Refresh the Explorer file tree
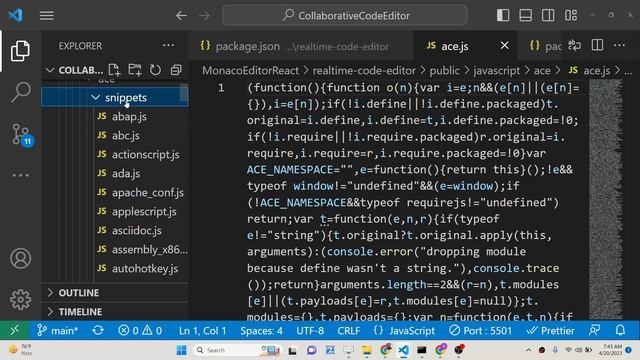Image resolution: width=640 pixels, height=360 pixels. (x=155, y=70)
